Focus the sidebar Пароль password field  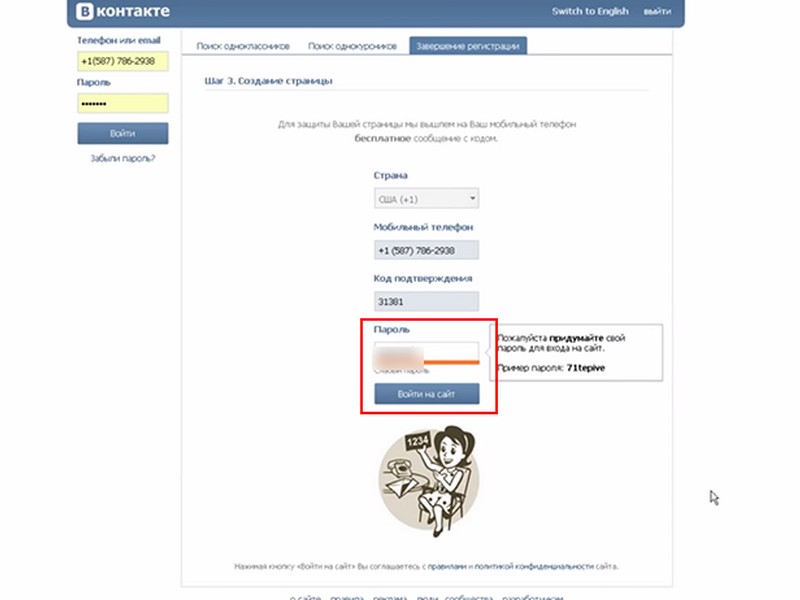tap(123, 104)
